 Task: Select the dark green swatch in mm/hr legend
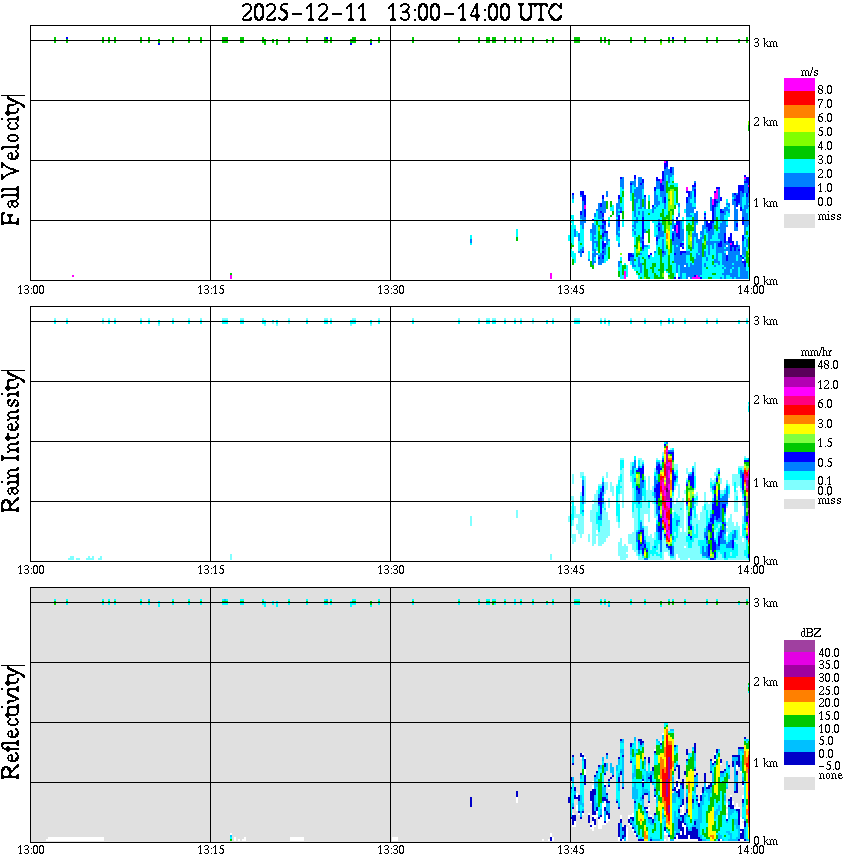(799, 447)
